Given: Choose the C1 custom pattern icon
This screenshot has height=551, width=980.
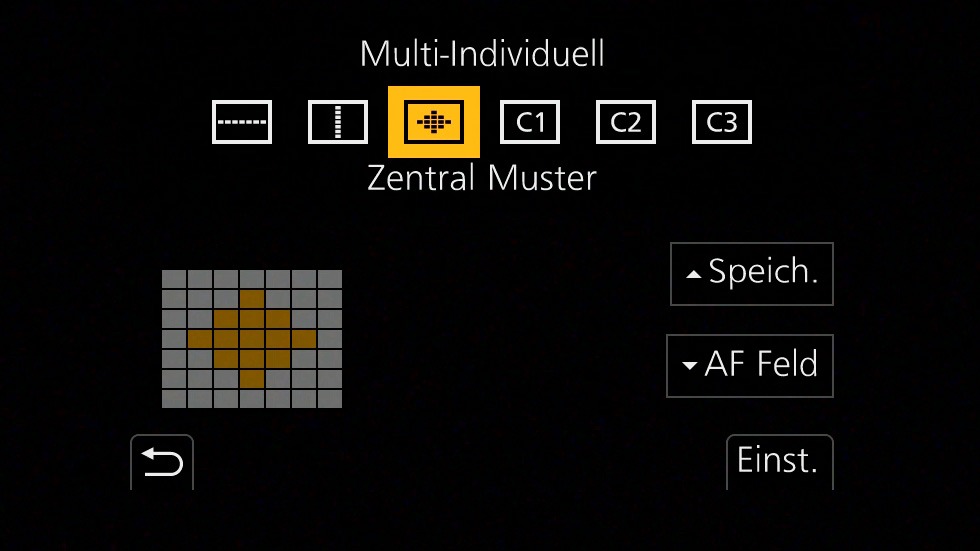Looking at the screenshot, I should pos(530,122).
